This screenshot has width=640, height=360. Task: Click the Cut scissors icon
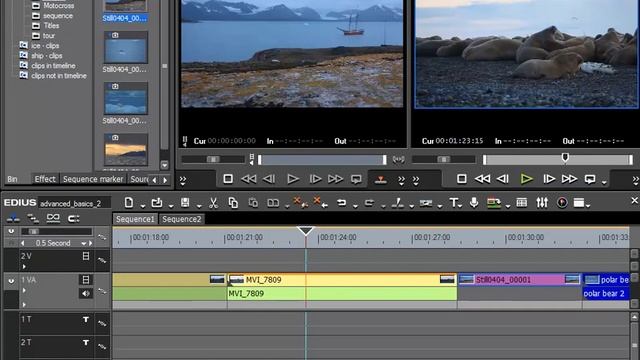pyautogui.click(x=213, y=202)
